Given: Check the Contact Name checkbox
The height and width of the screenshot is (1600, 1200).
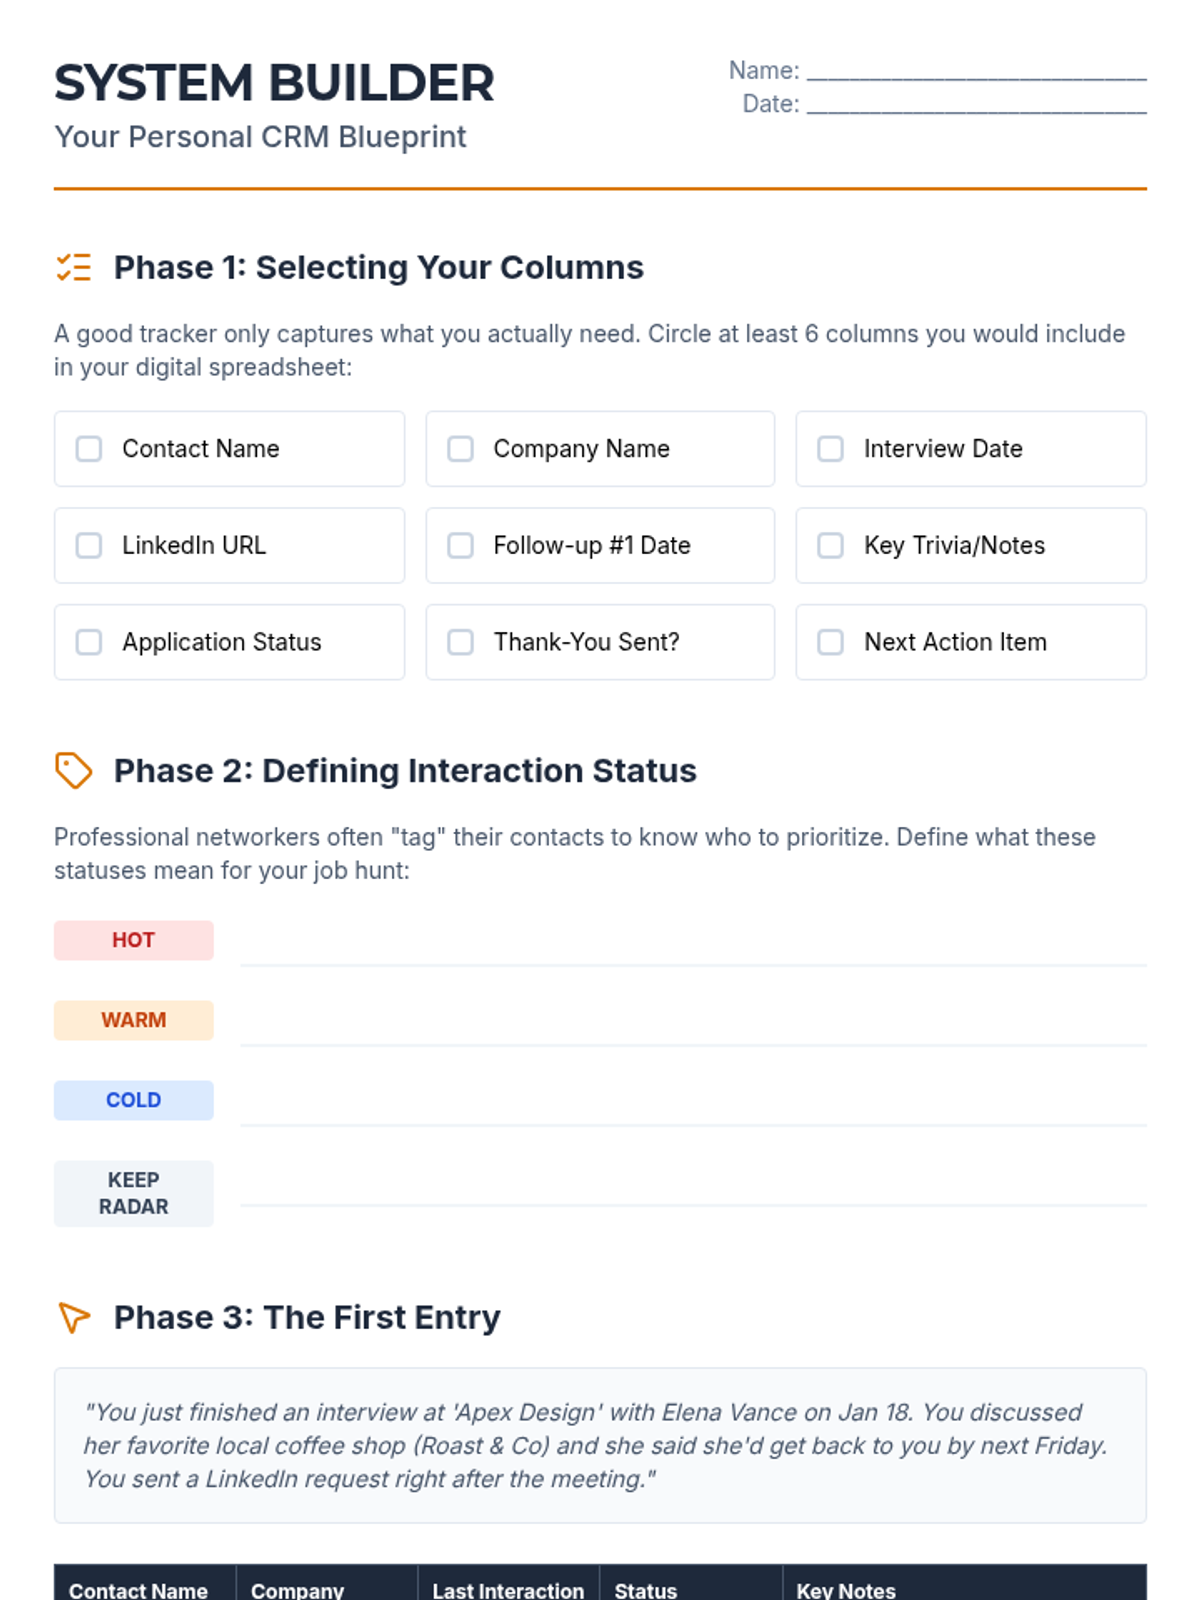Looking at the screenshot, I should pos(89,449).
